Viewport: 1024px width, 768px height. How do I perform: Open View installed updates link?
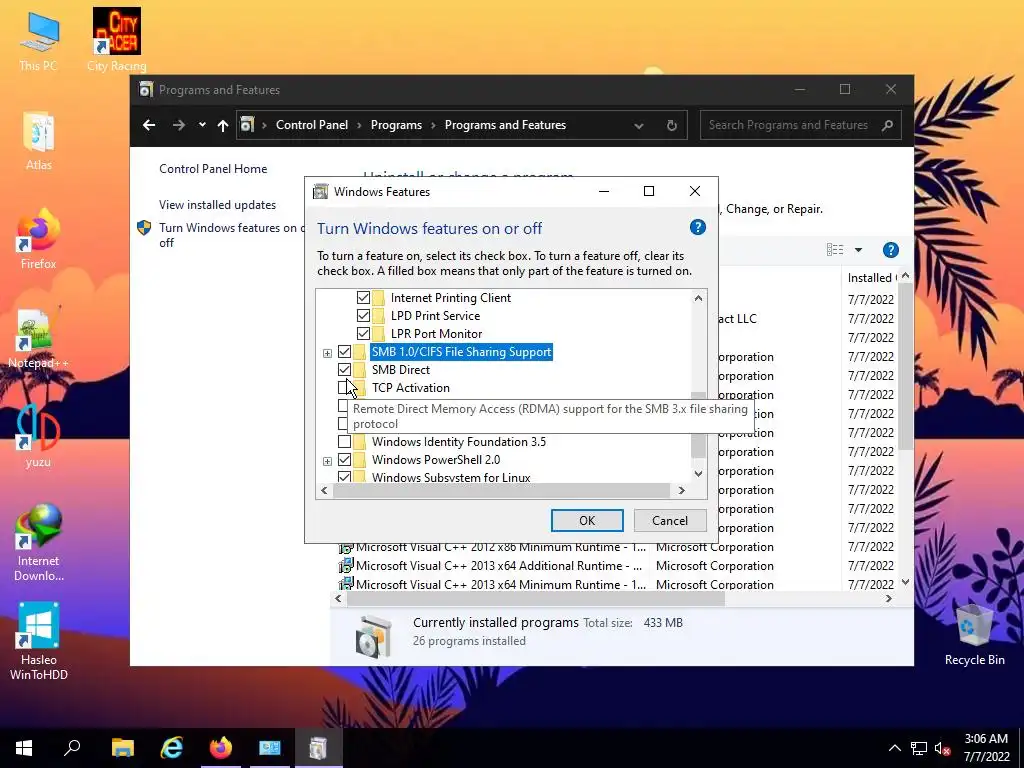[x=217, y=204]
